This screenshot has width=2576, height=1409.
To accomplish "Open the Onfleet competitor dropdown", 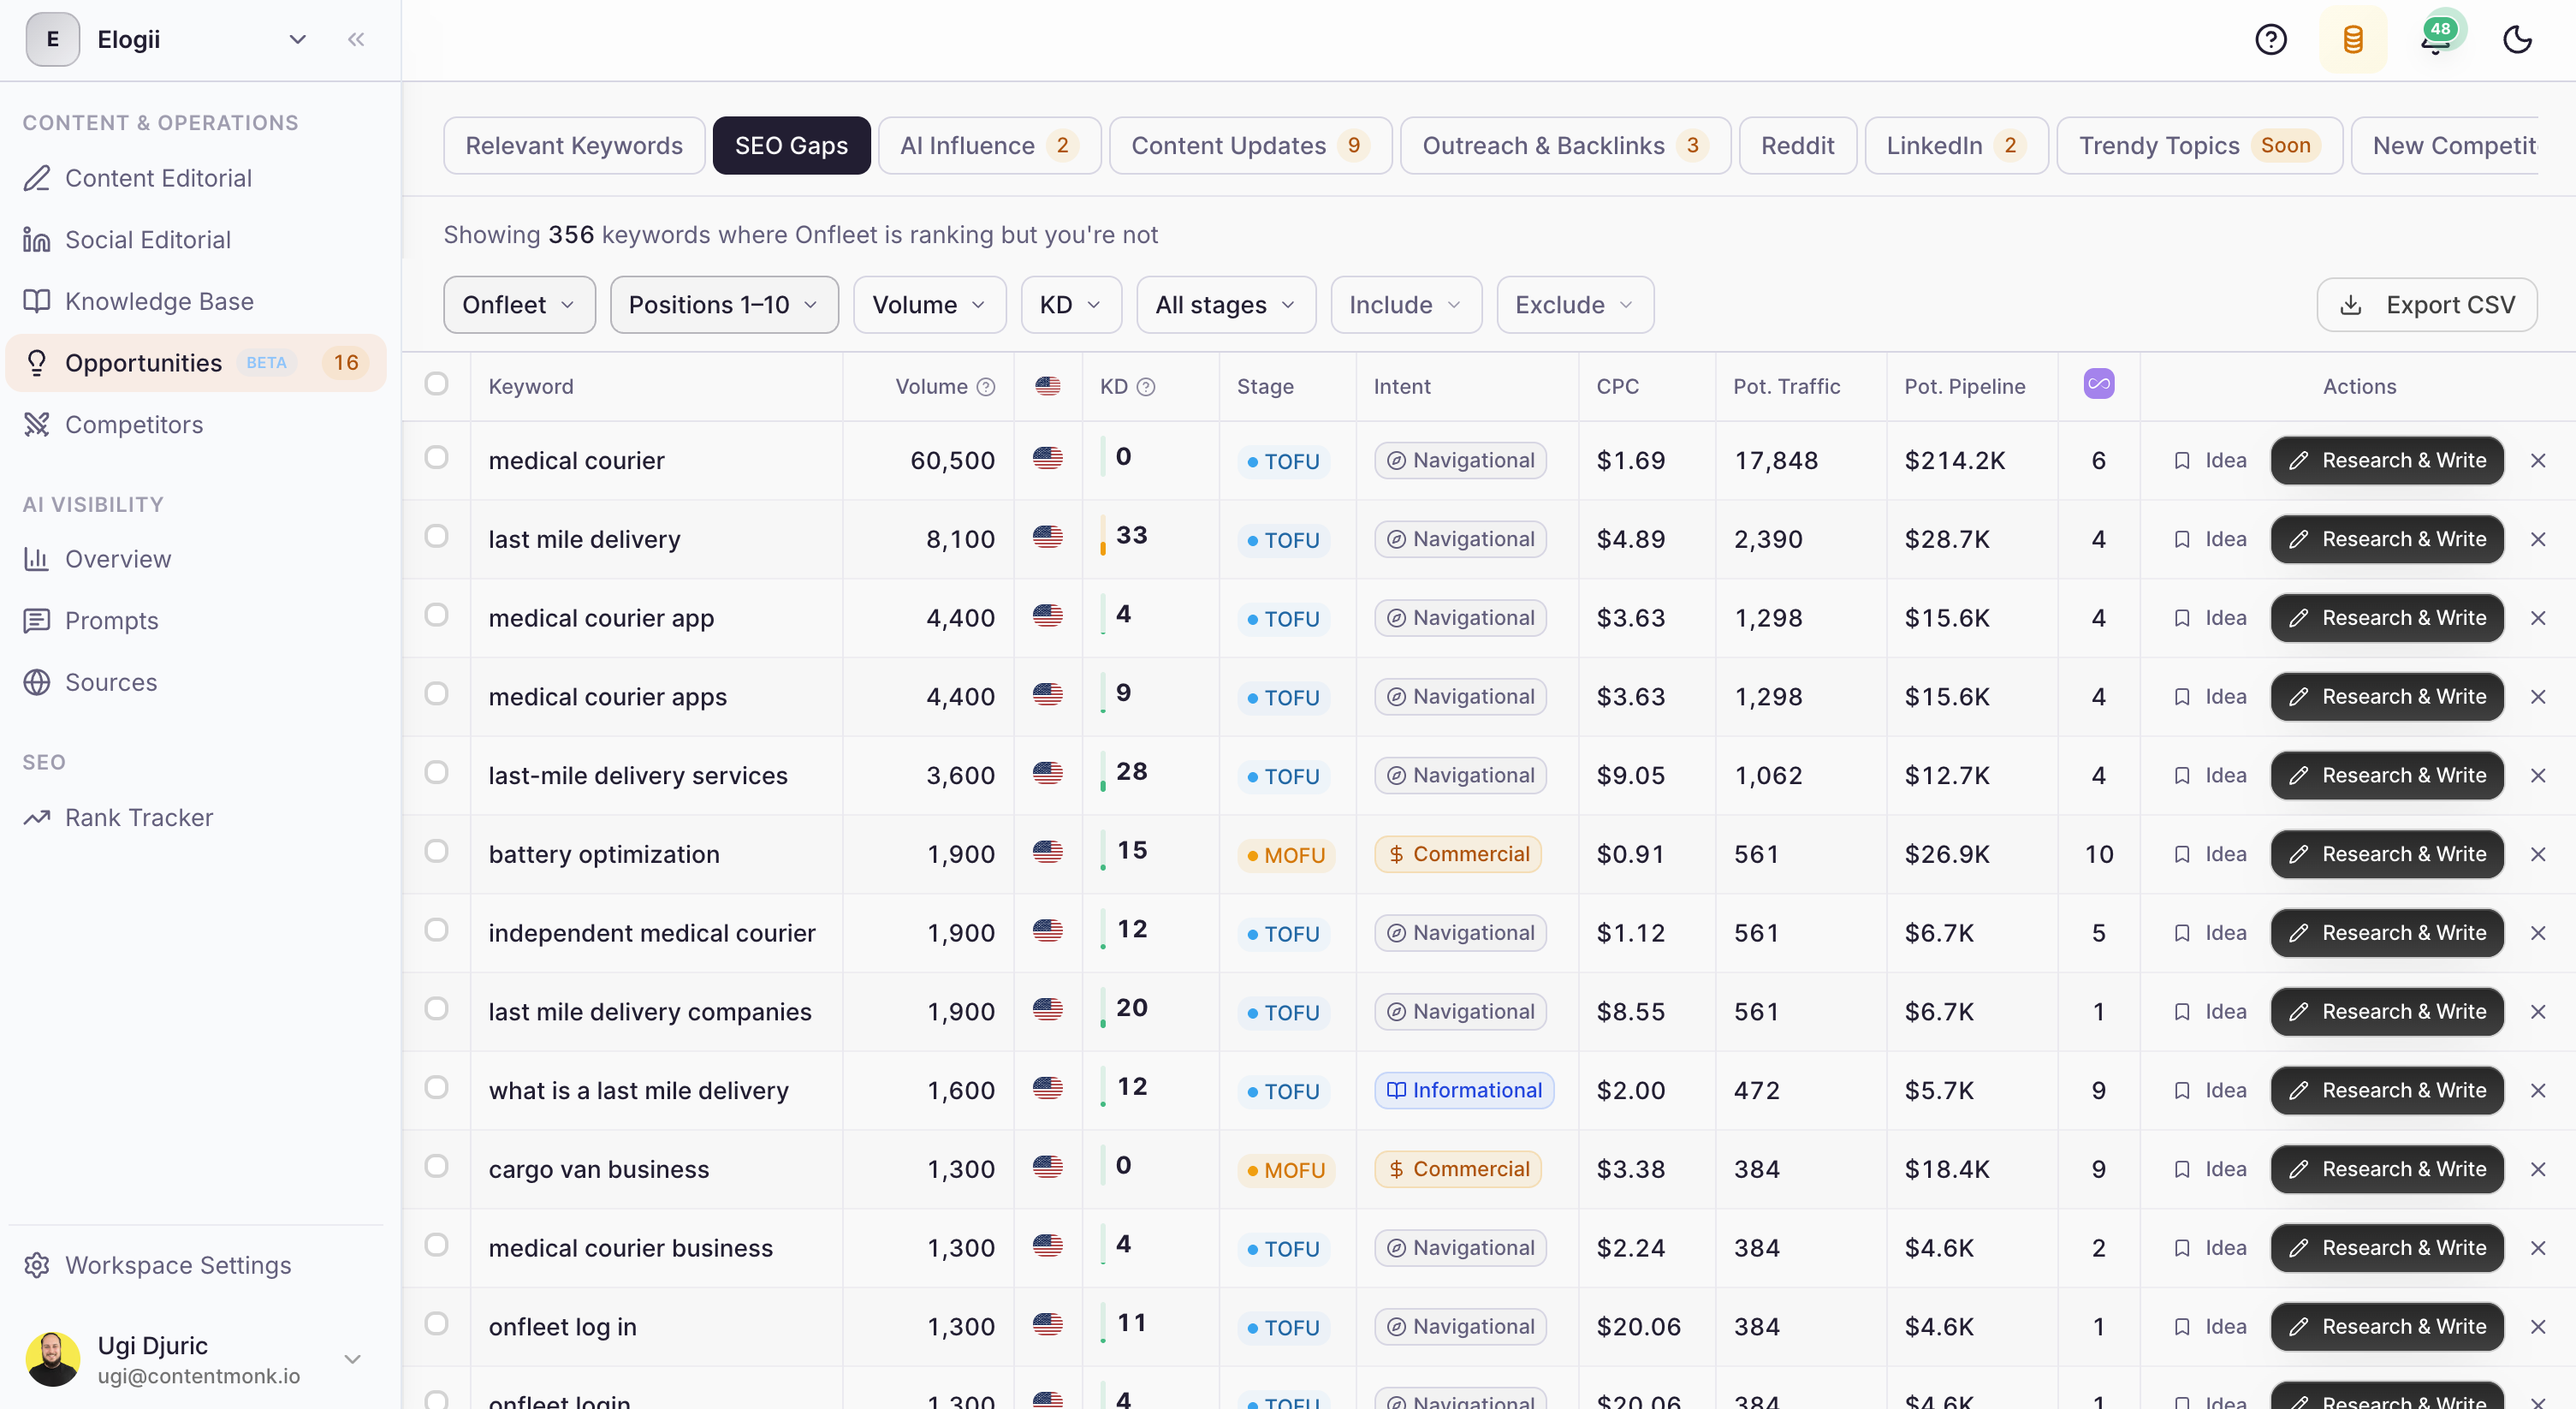I will pos(519,305).
